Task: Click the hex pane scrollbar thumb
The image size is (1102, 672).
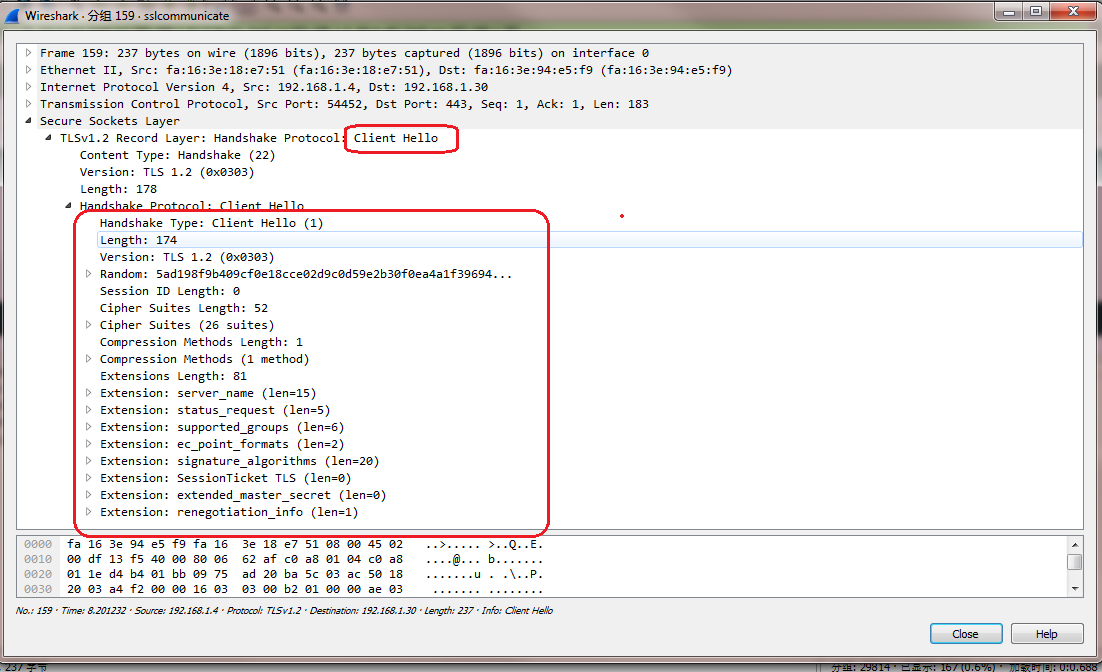Action: [1074, 562]
